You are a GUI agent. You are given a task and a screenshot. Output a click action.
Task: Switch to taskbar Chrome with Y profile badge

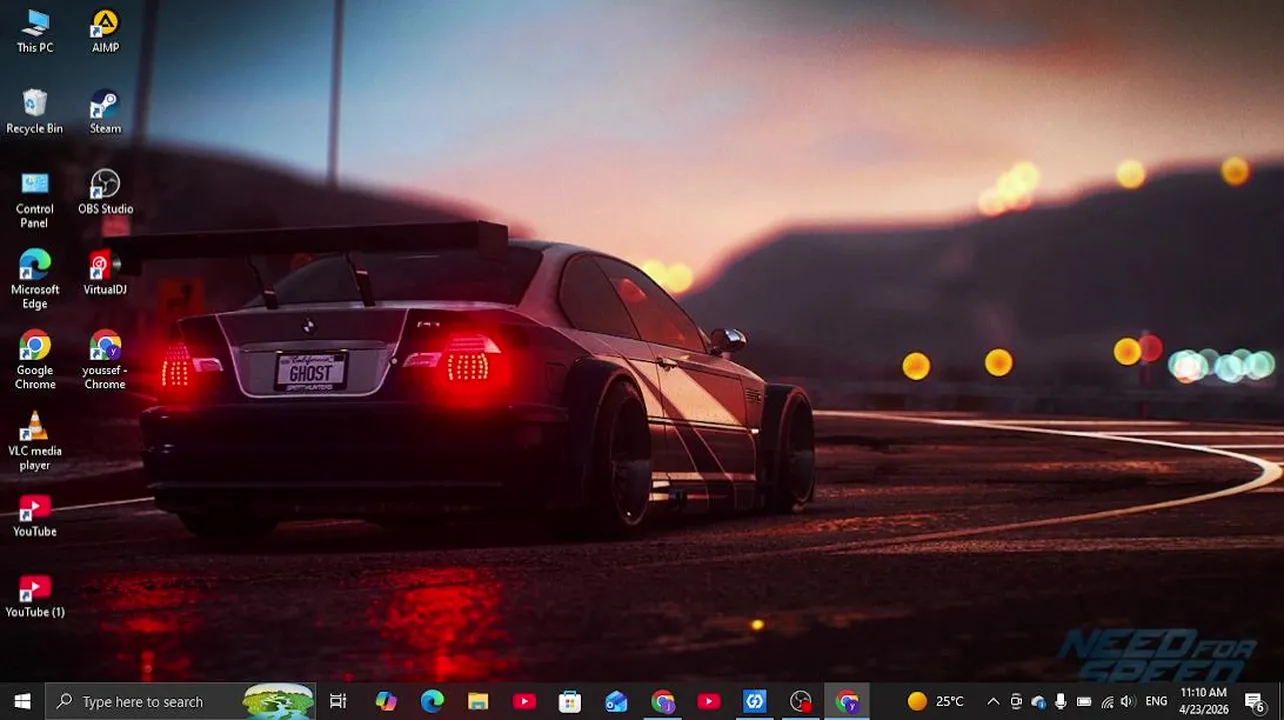click(x=847, y=701)
